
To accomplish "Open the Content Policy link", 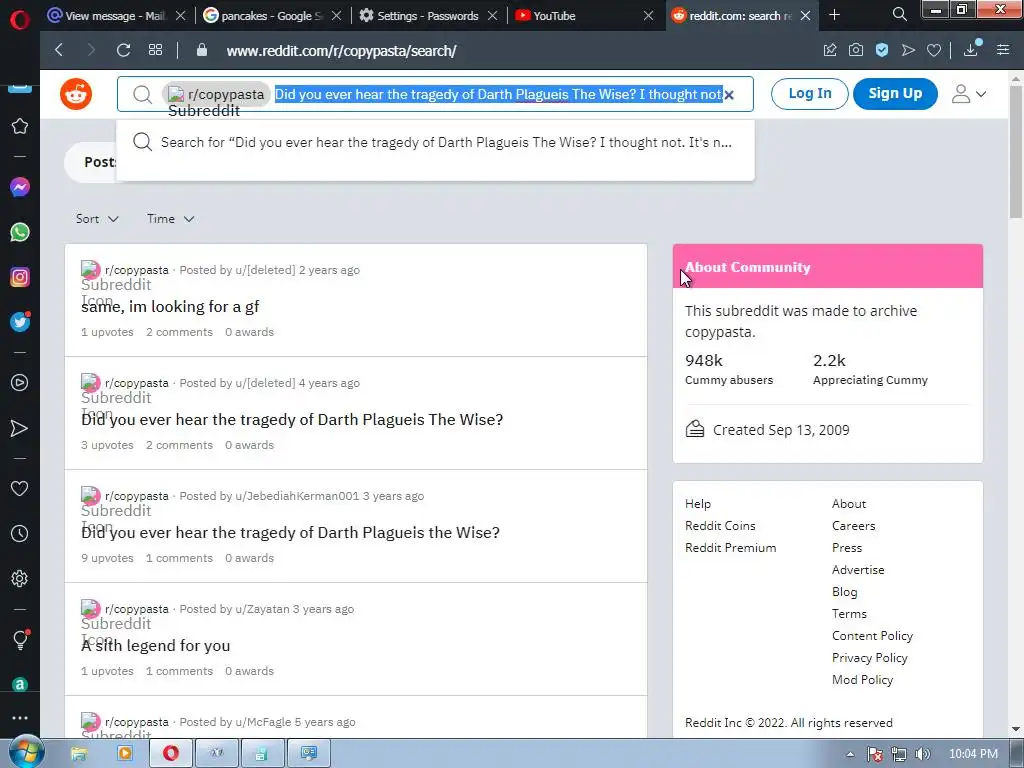I will click(872, 635).
